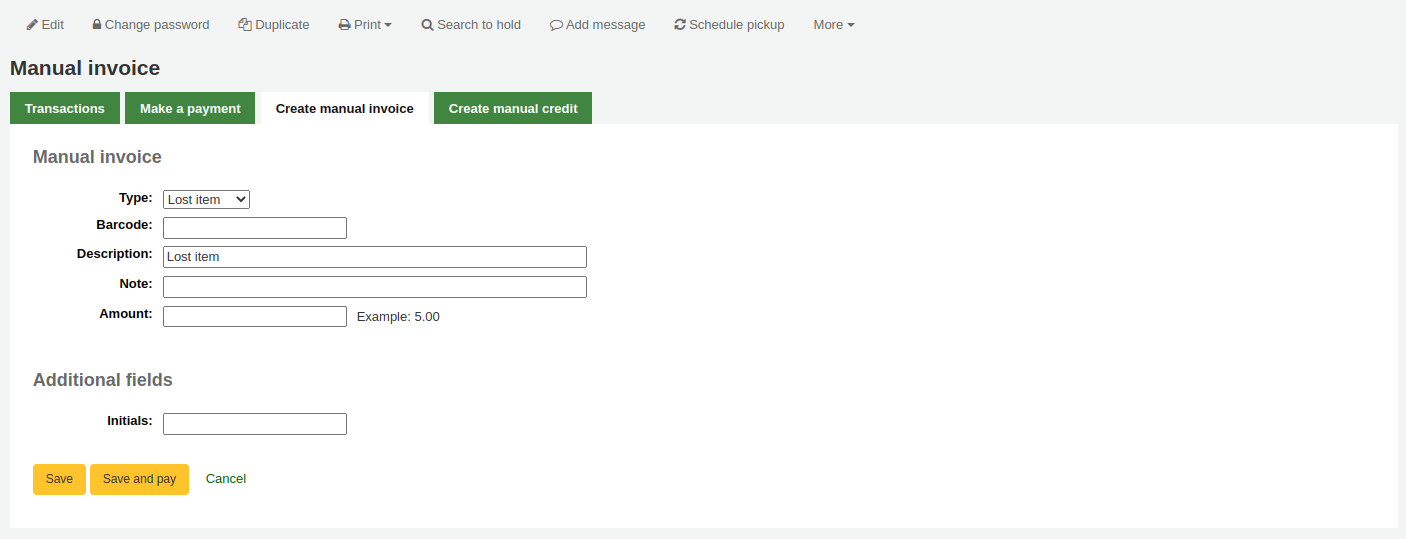The height and width of the screenshot is (539, 1406).
Task: Cancel the manual invoice form
Action: point(226,479)
